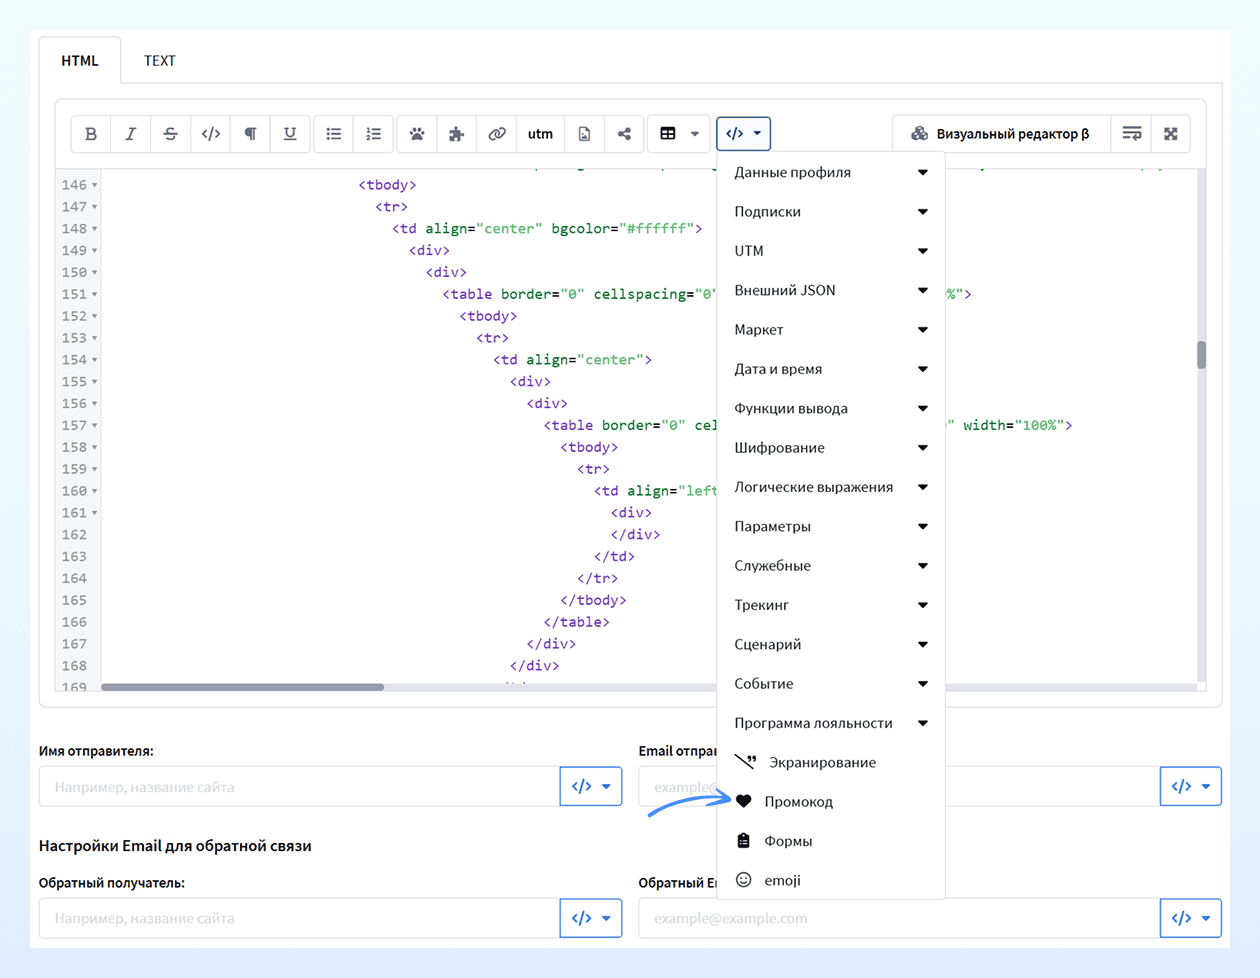
Task: Click the code editor's horizontal scrollbar
Action: [x=242, y=687]
